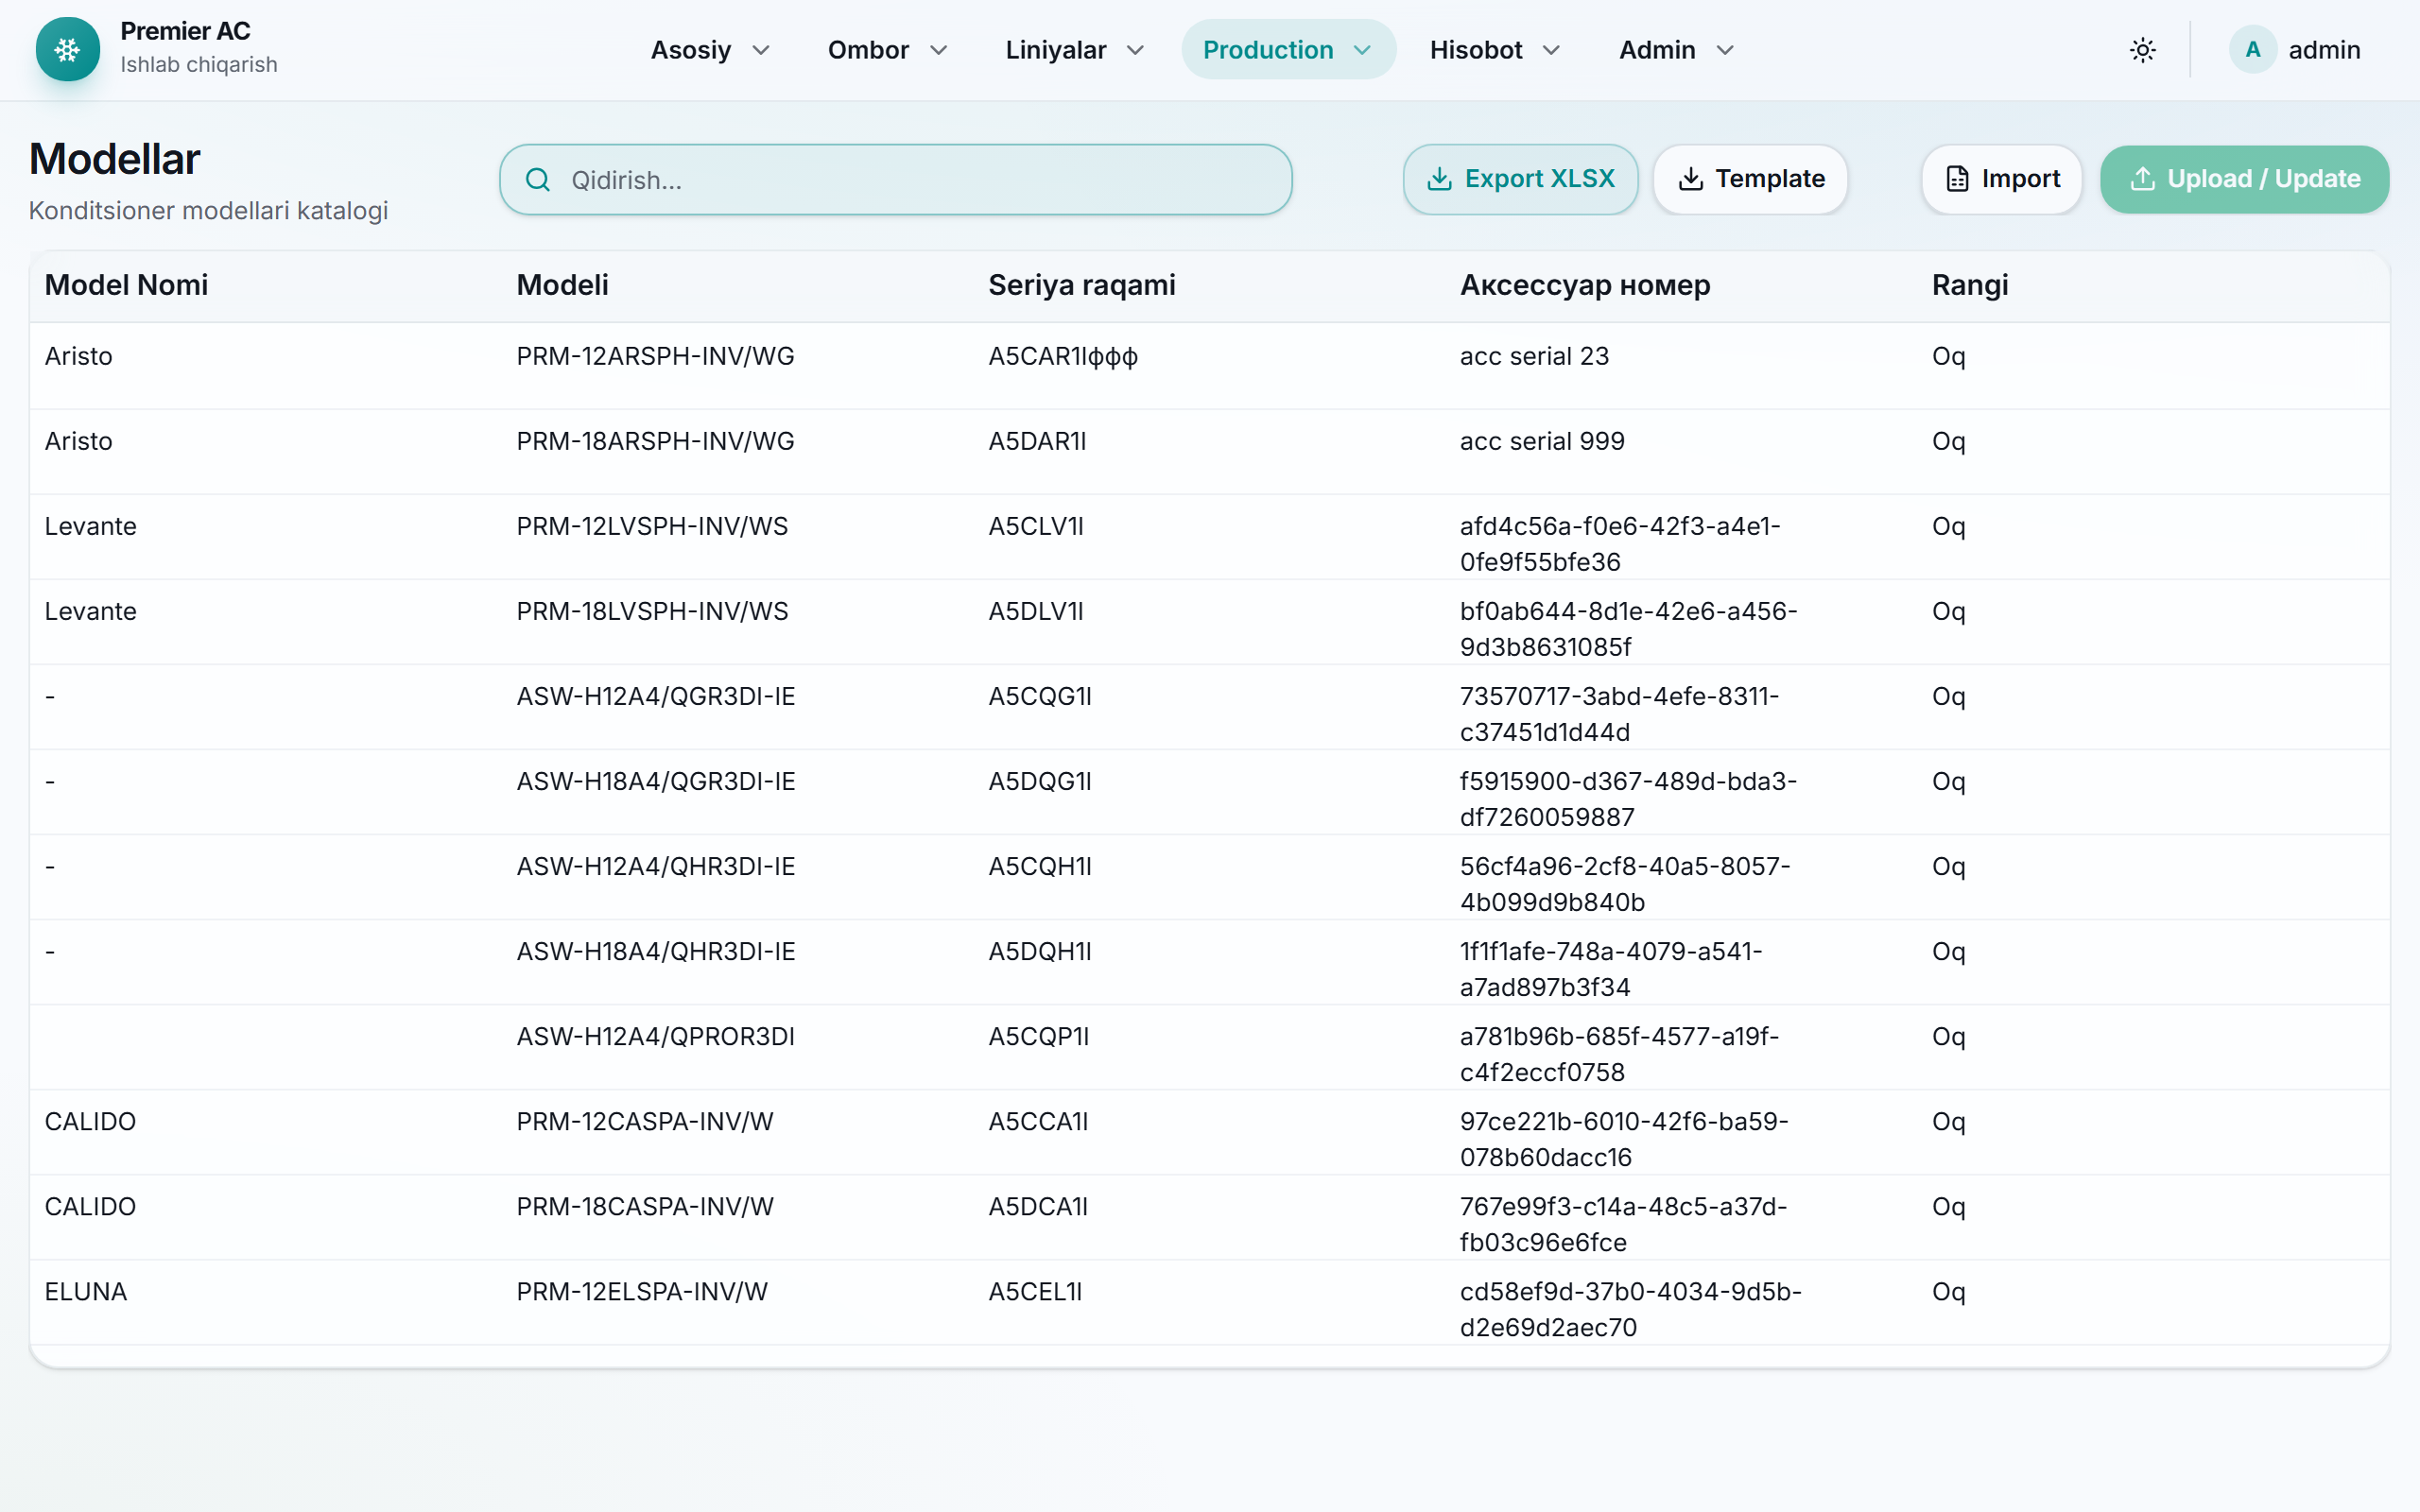Open the admin user profile
This screenshot has height=1512, width=2420.
[2296, 50]
